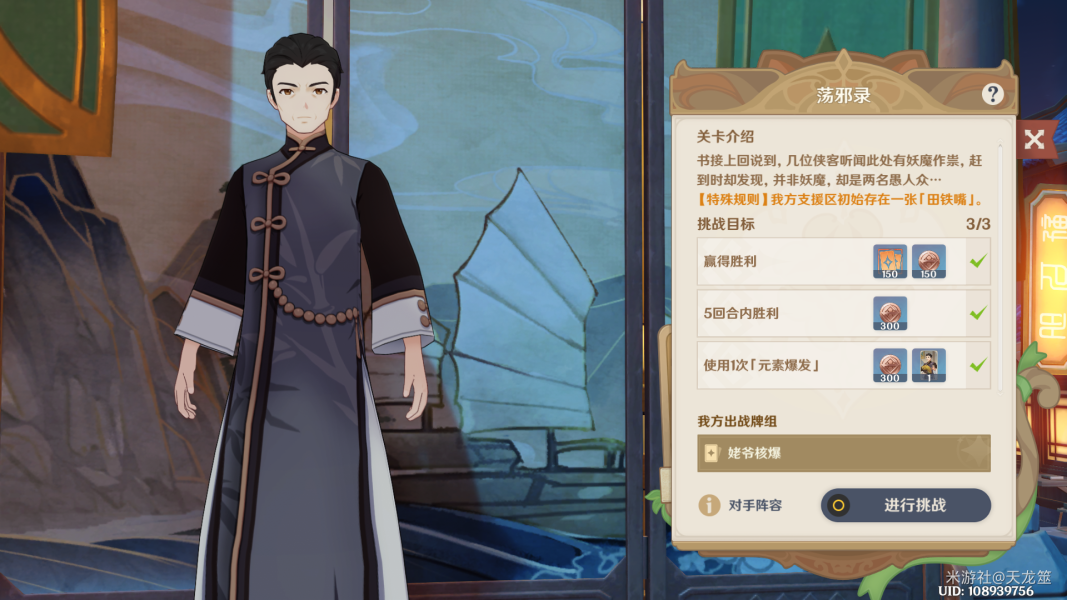
Task: Click the checkmark for 使用1次元素爆发 objective
Action: (x=978, y=365)
